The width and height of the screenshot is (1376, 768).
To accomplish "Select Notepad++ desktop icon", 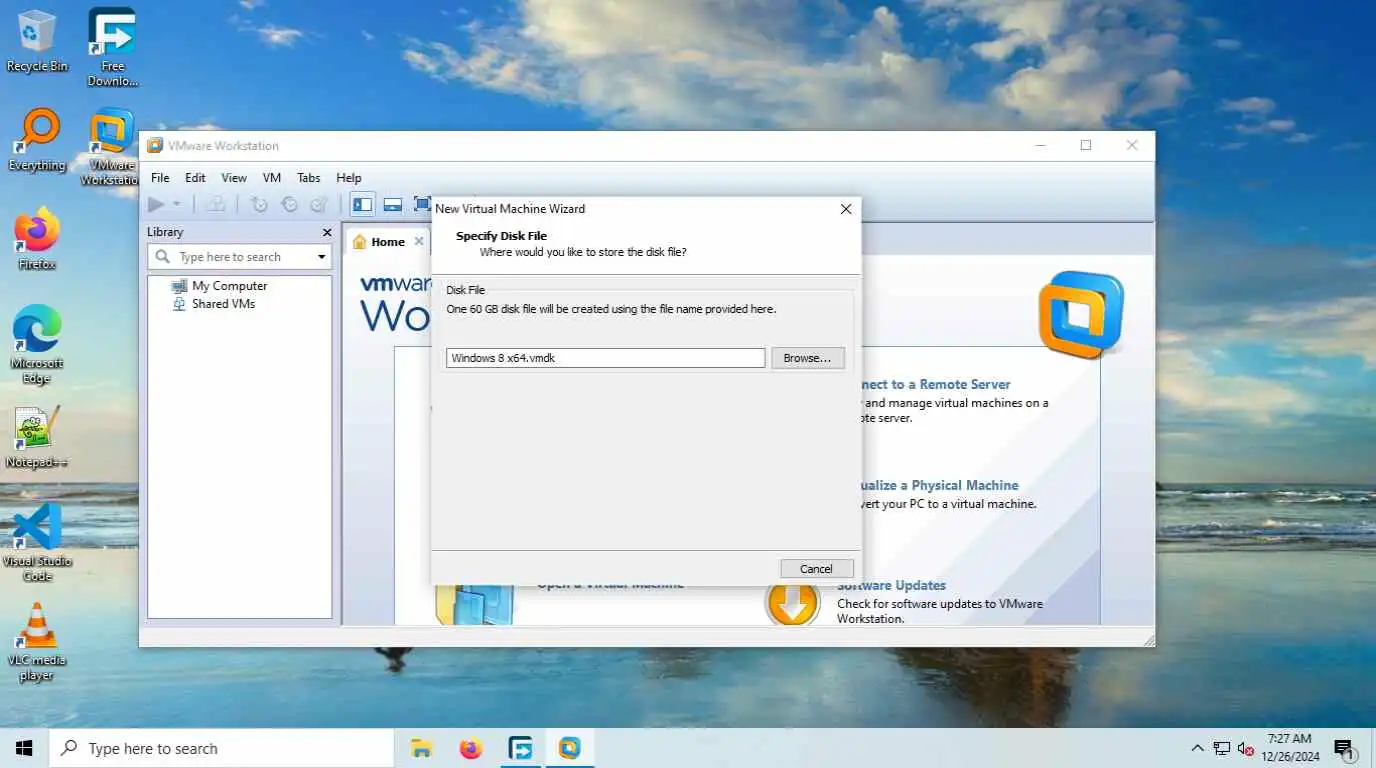I will (37, 436).
